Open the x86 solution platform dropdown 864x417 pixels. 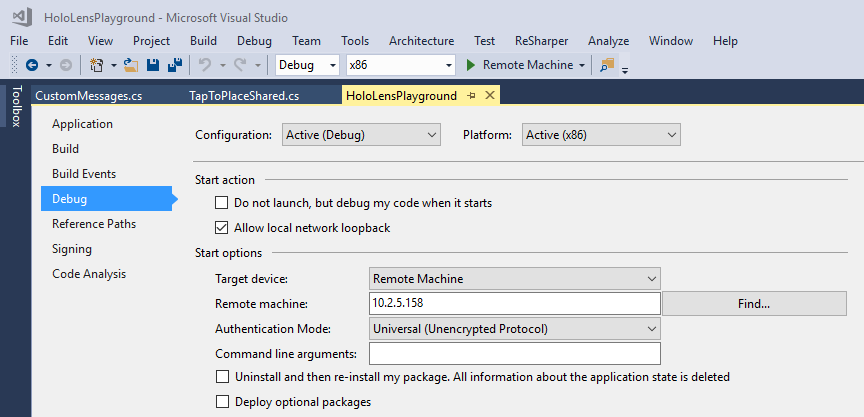[x=401, y=65]
